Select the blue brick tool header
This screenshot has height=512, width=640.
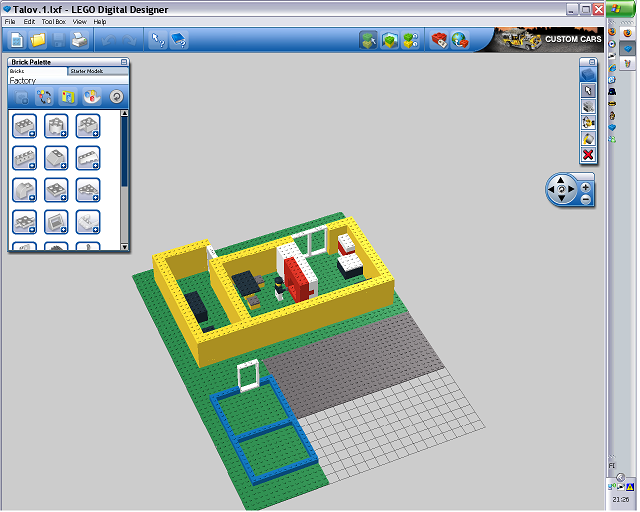click(588, 75)
